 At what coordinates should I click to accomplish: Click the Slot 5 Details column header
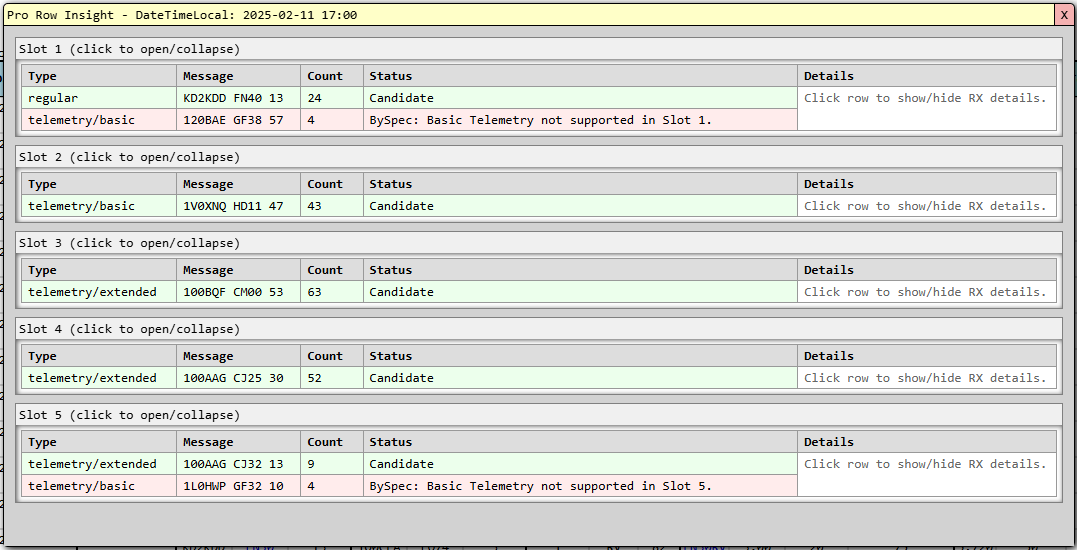click(x=829, y=442)
